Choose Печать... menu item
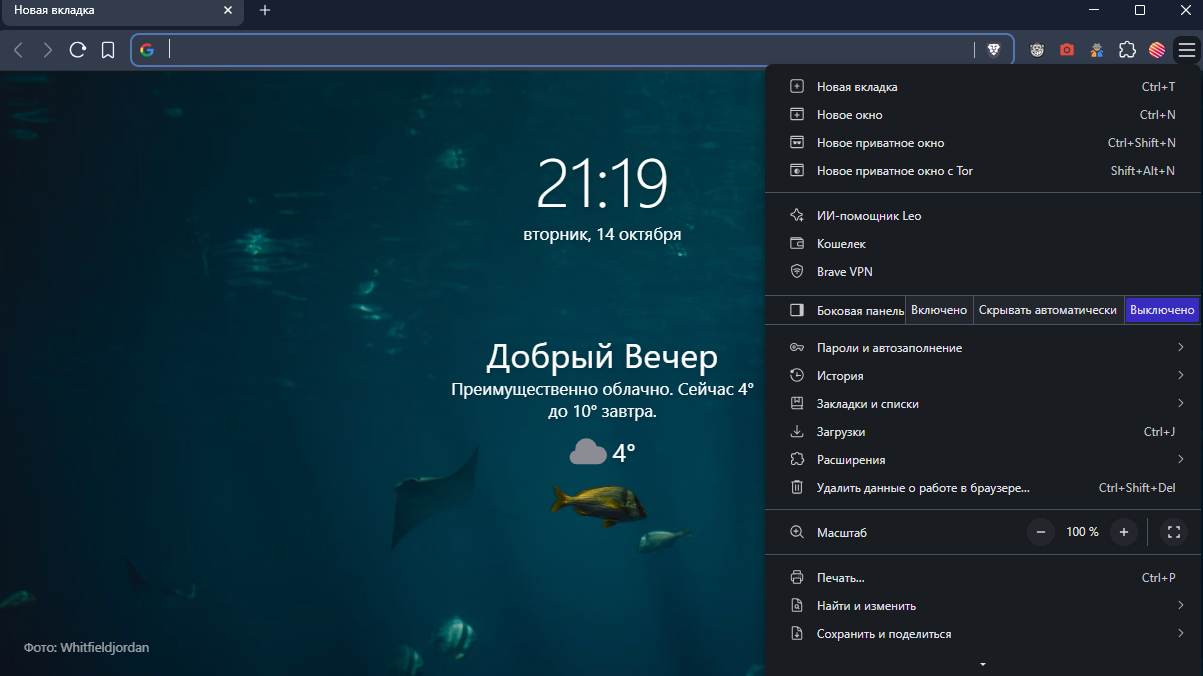The width and height of the screenshot is (1203, 676). (983, 577)
